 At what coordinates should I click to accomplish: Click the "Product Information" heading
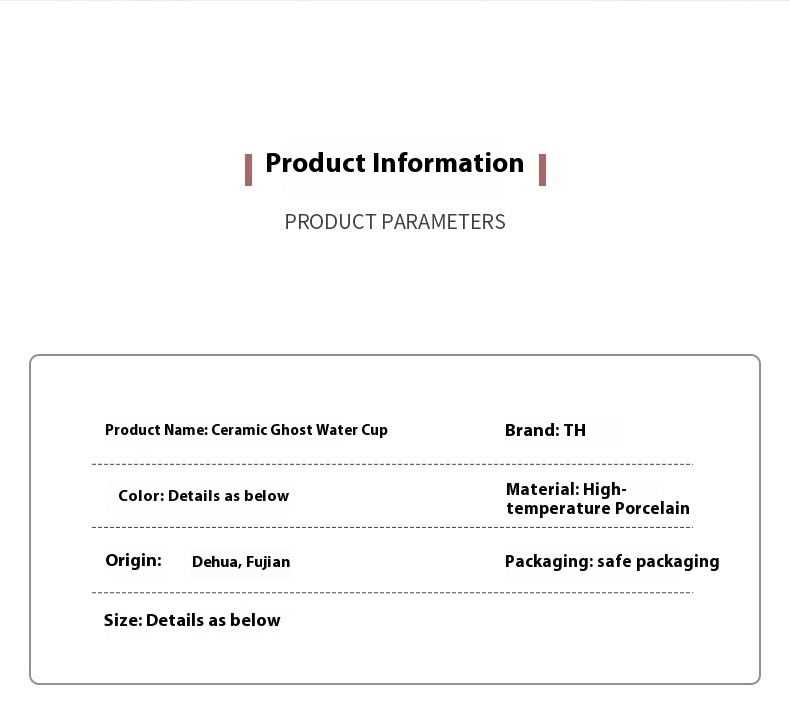coord(394,163)
